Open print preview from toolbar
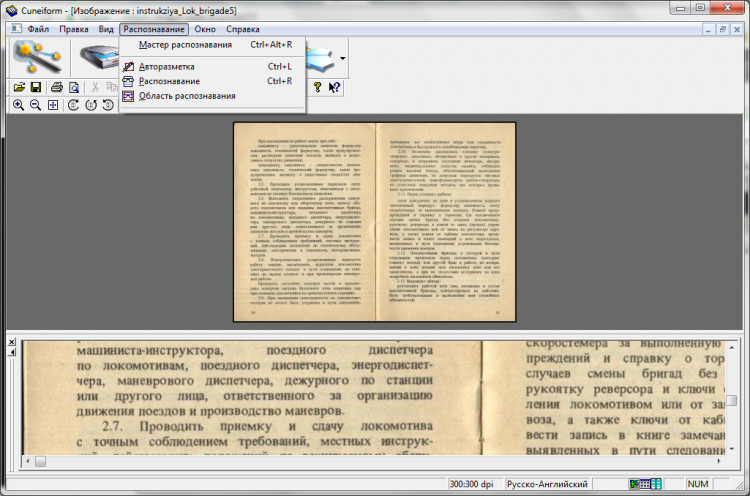750x496 pixels. [73, 87]
